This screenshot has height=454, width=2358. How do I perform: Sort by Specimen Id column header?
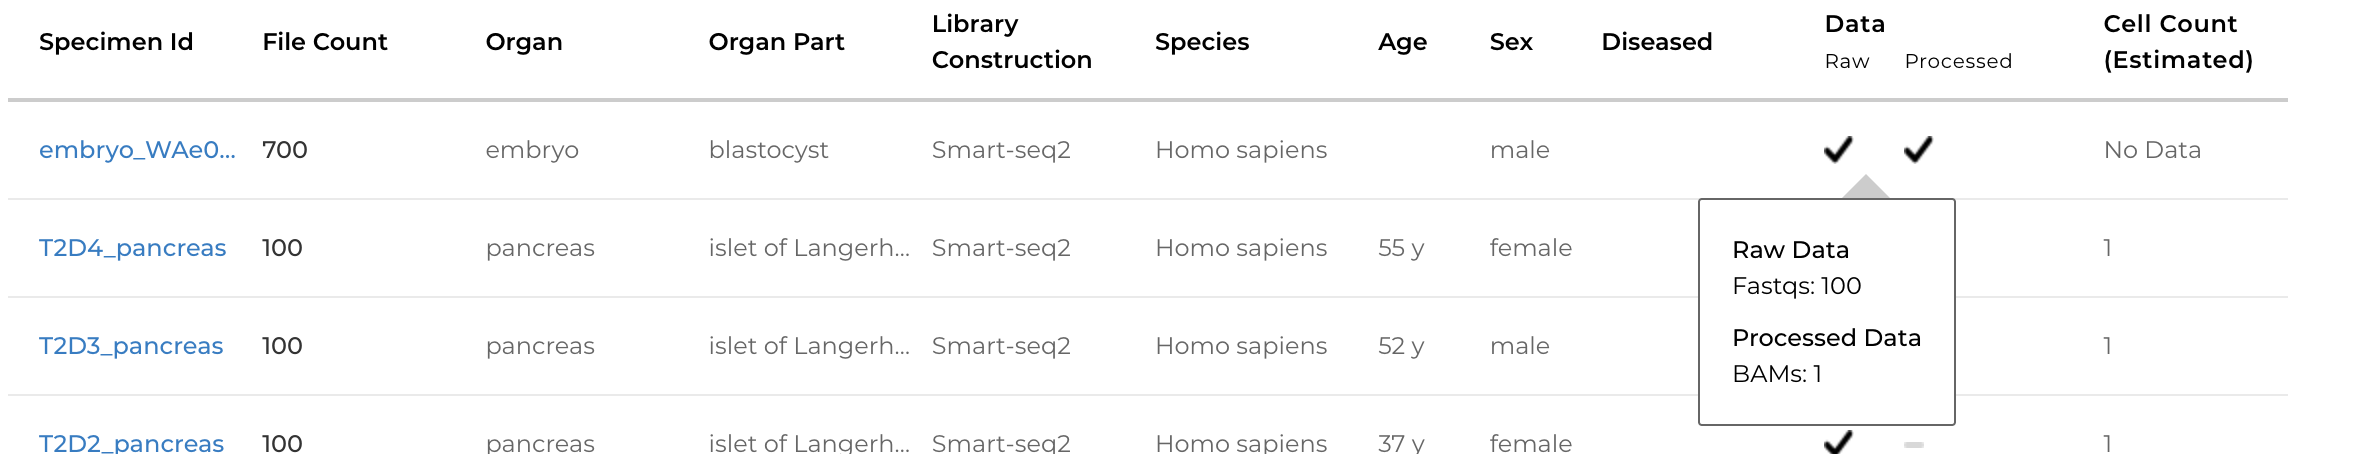116,42
